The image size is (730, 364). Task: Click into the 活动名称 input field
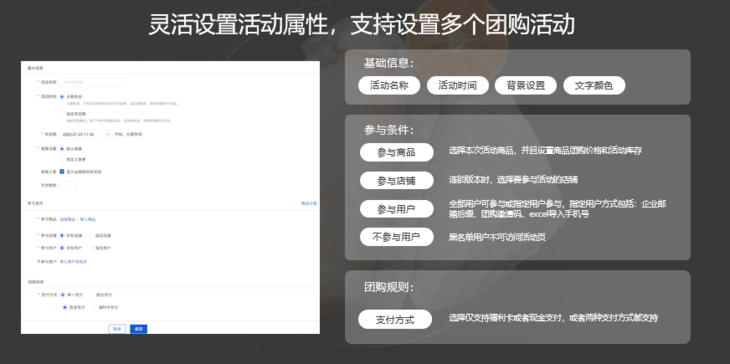[93, 82]
